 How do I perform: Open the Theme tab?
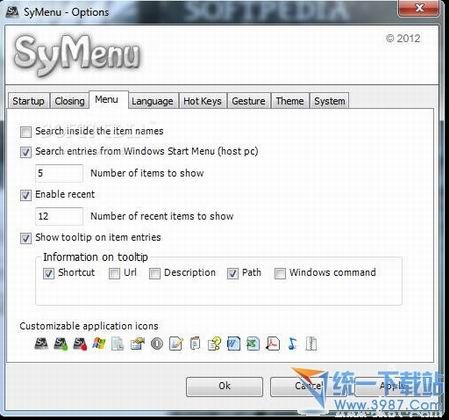coord(290,101)
